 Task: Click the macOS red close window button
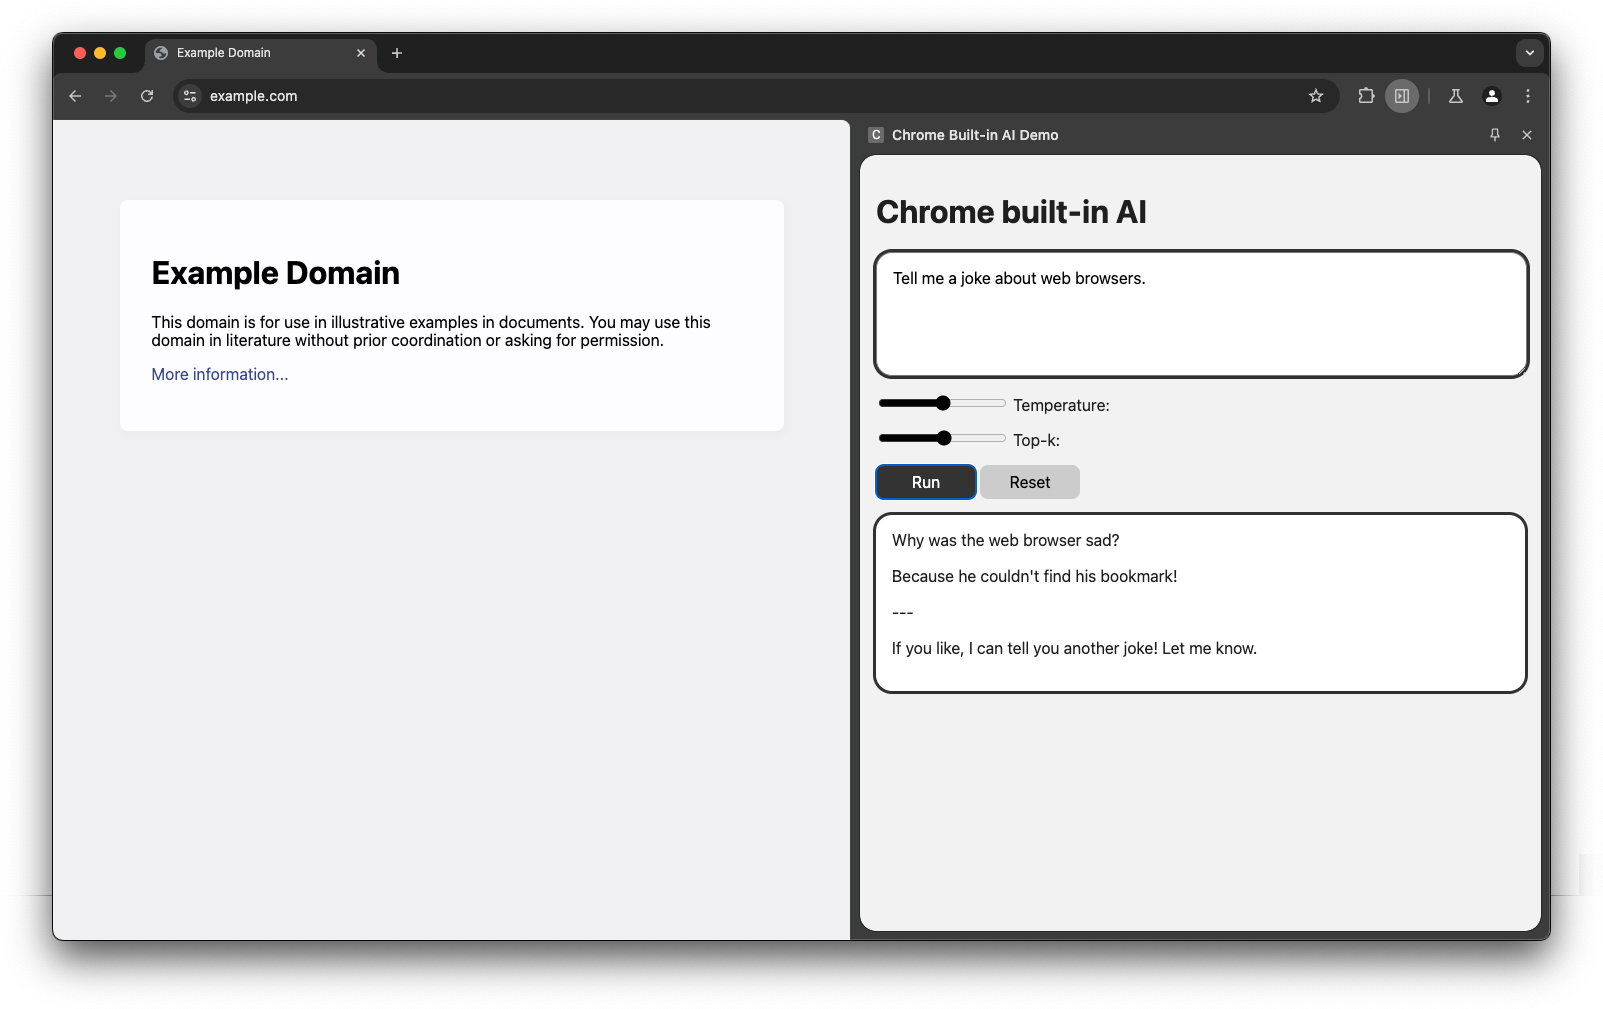[x=80, y=53]
